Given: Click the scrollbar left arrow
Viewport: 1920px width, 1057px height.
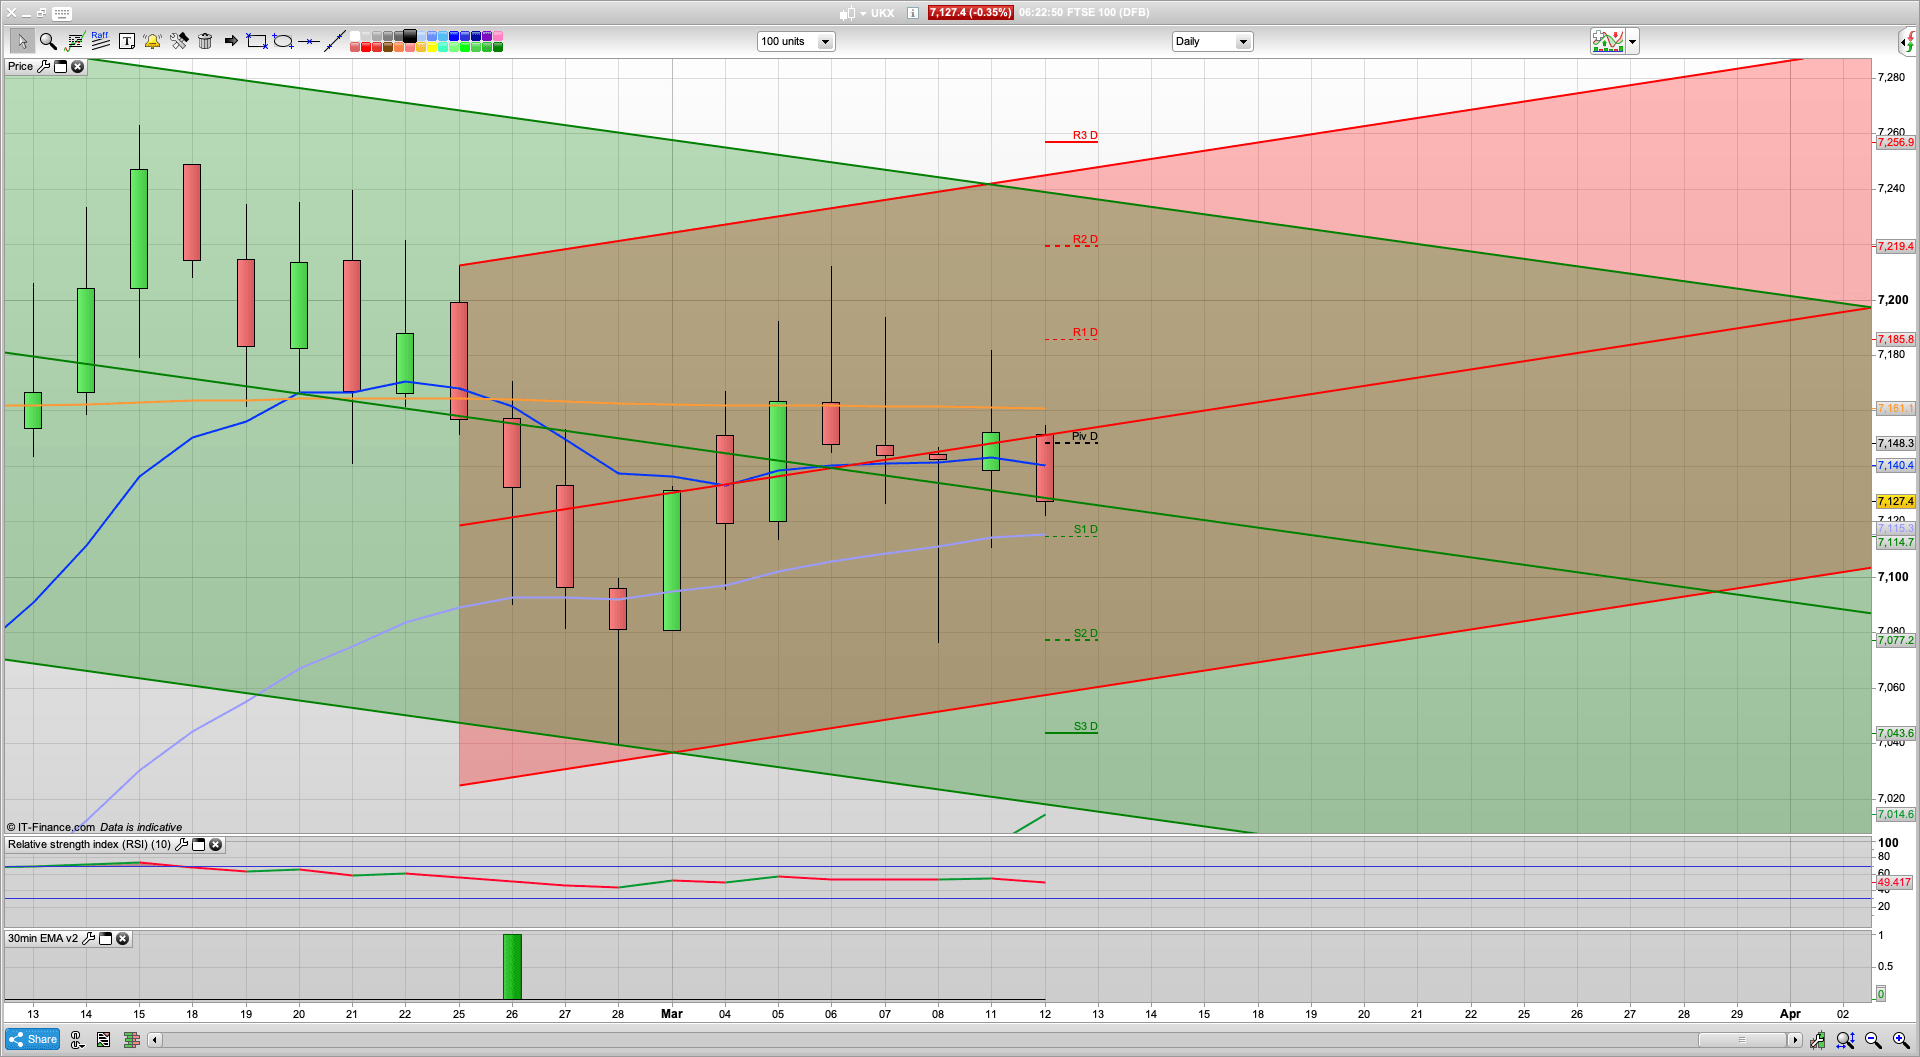Looking at the screenshot, I should [x=154, y=1040].
